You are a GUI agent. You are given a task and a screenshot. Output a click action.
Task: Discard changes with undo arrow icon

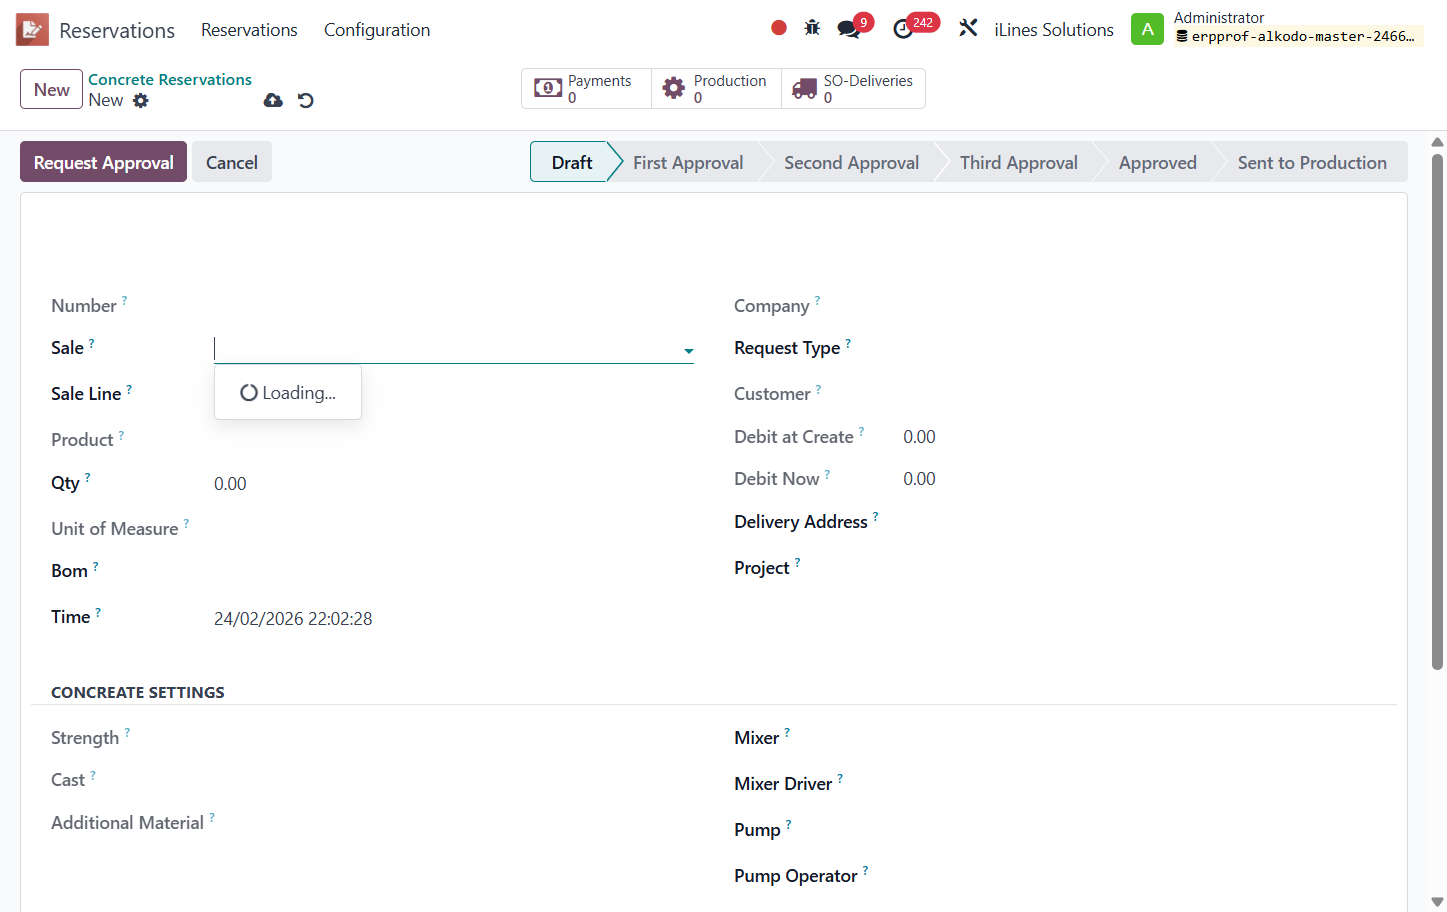point(306,100)
